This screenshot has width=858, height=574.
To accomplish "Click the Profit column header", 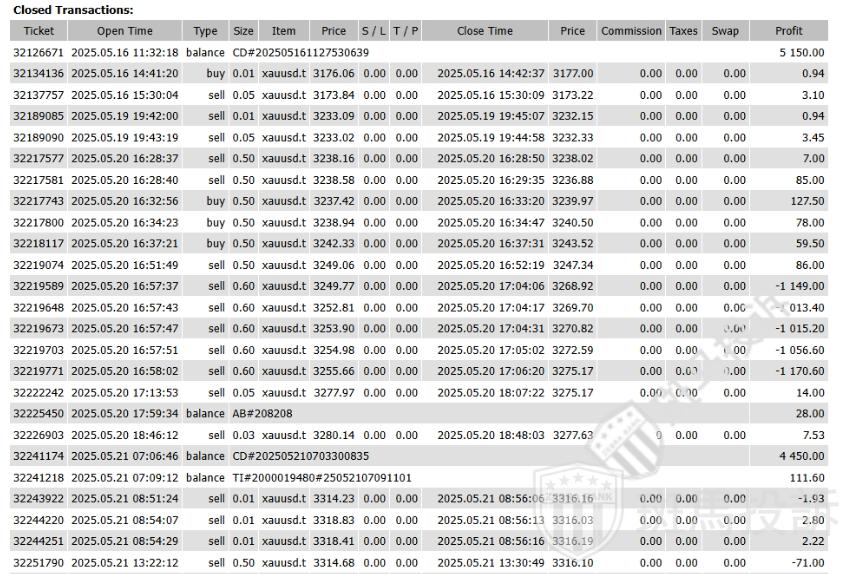I will tap(789, 31).
